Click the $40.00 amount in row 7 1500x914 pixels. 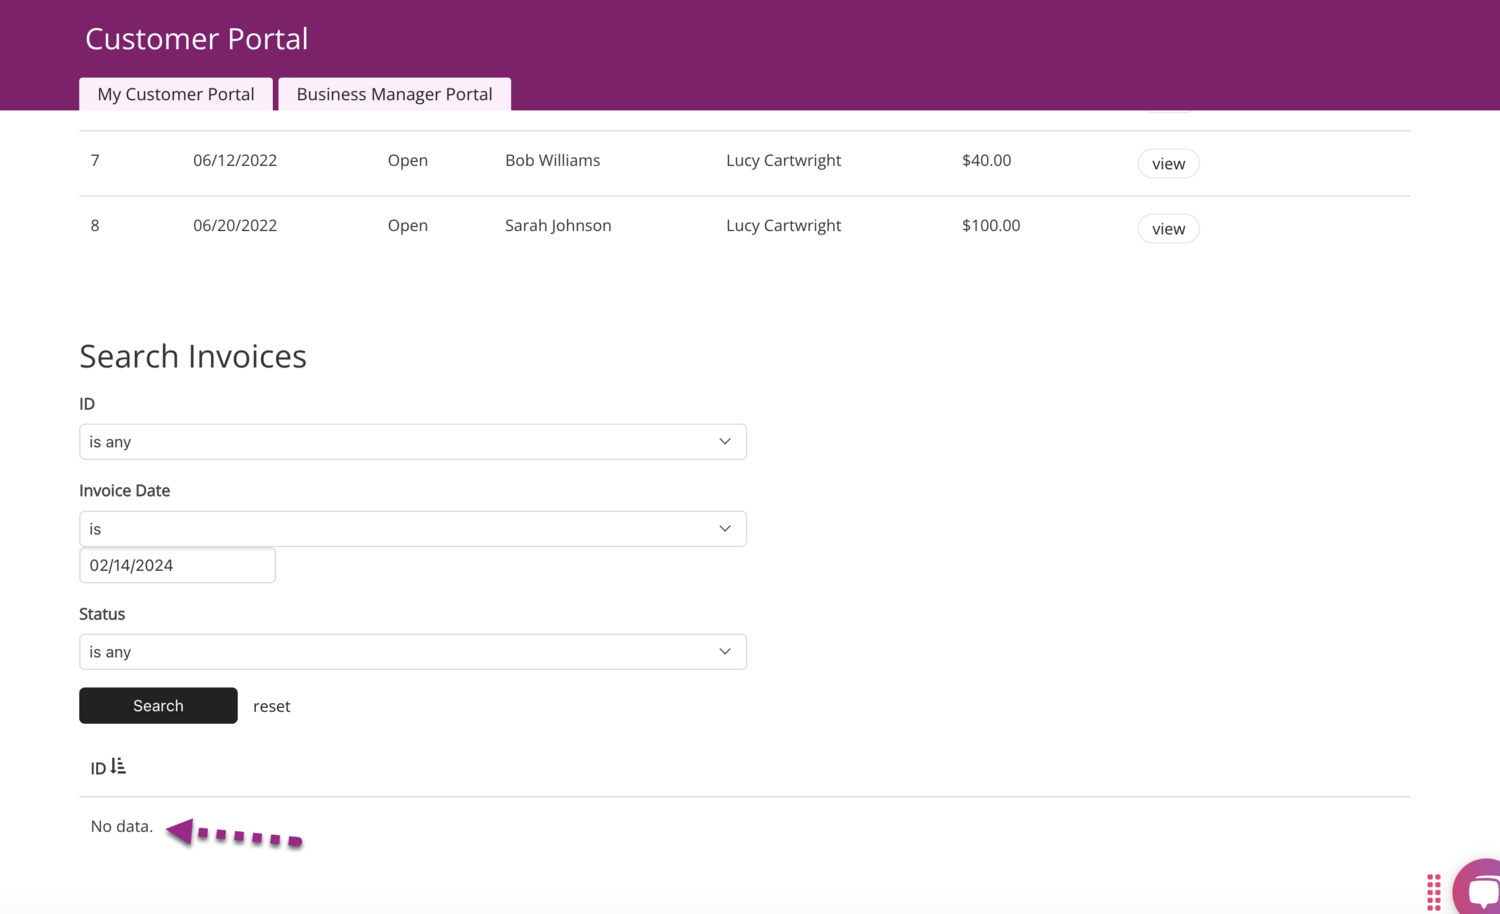tap(986, 161)
